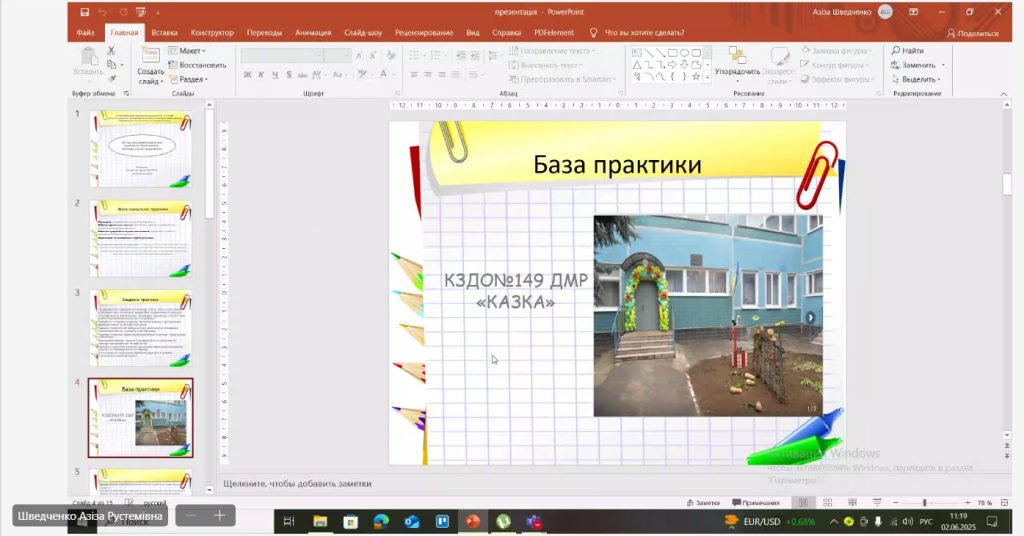Viewport: 1024px width, 536px height.
Task: Click the Упорядочить arrange button
Action: 737,65
